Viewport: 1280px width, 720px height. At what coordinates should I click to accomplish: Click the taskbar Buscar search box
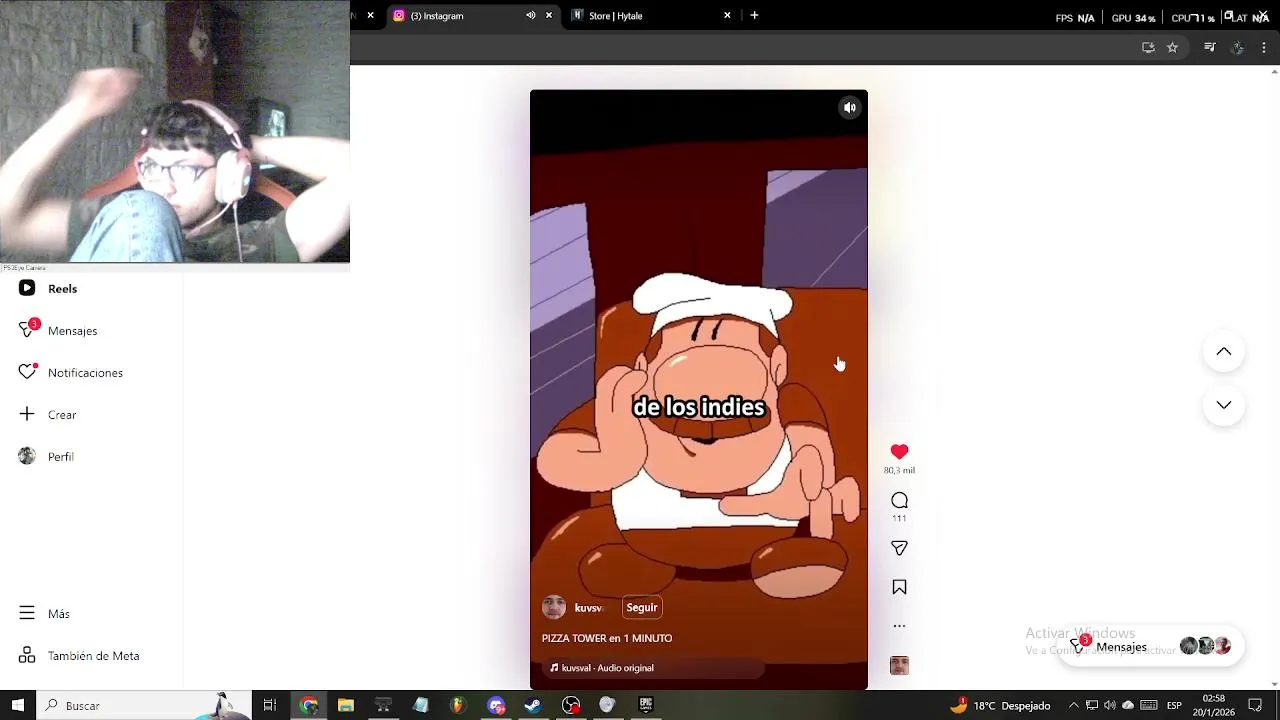coord(140,705)
